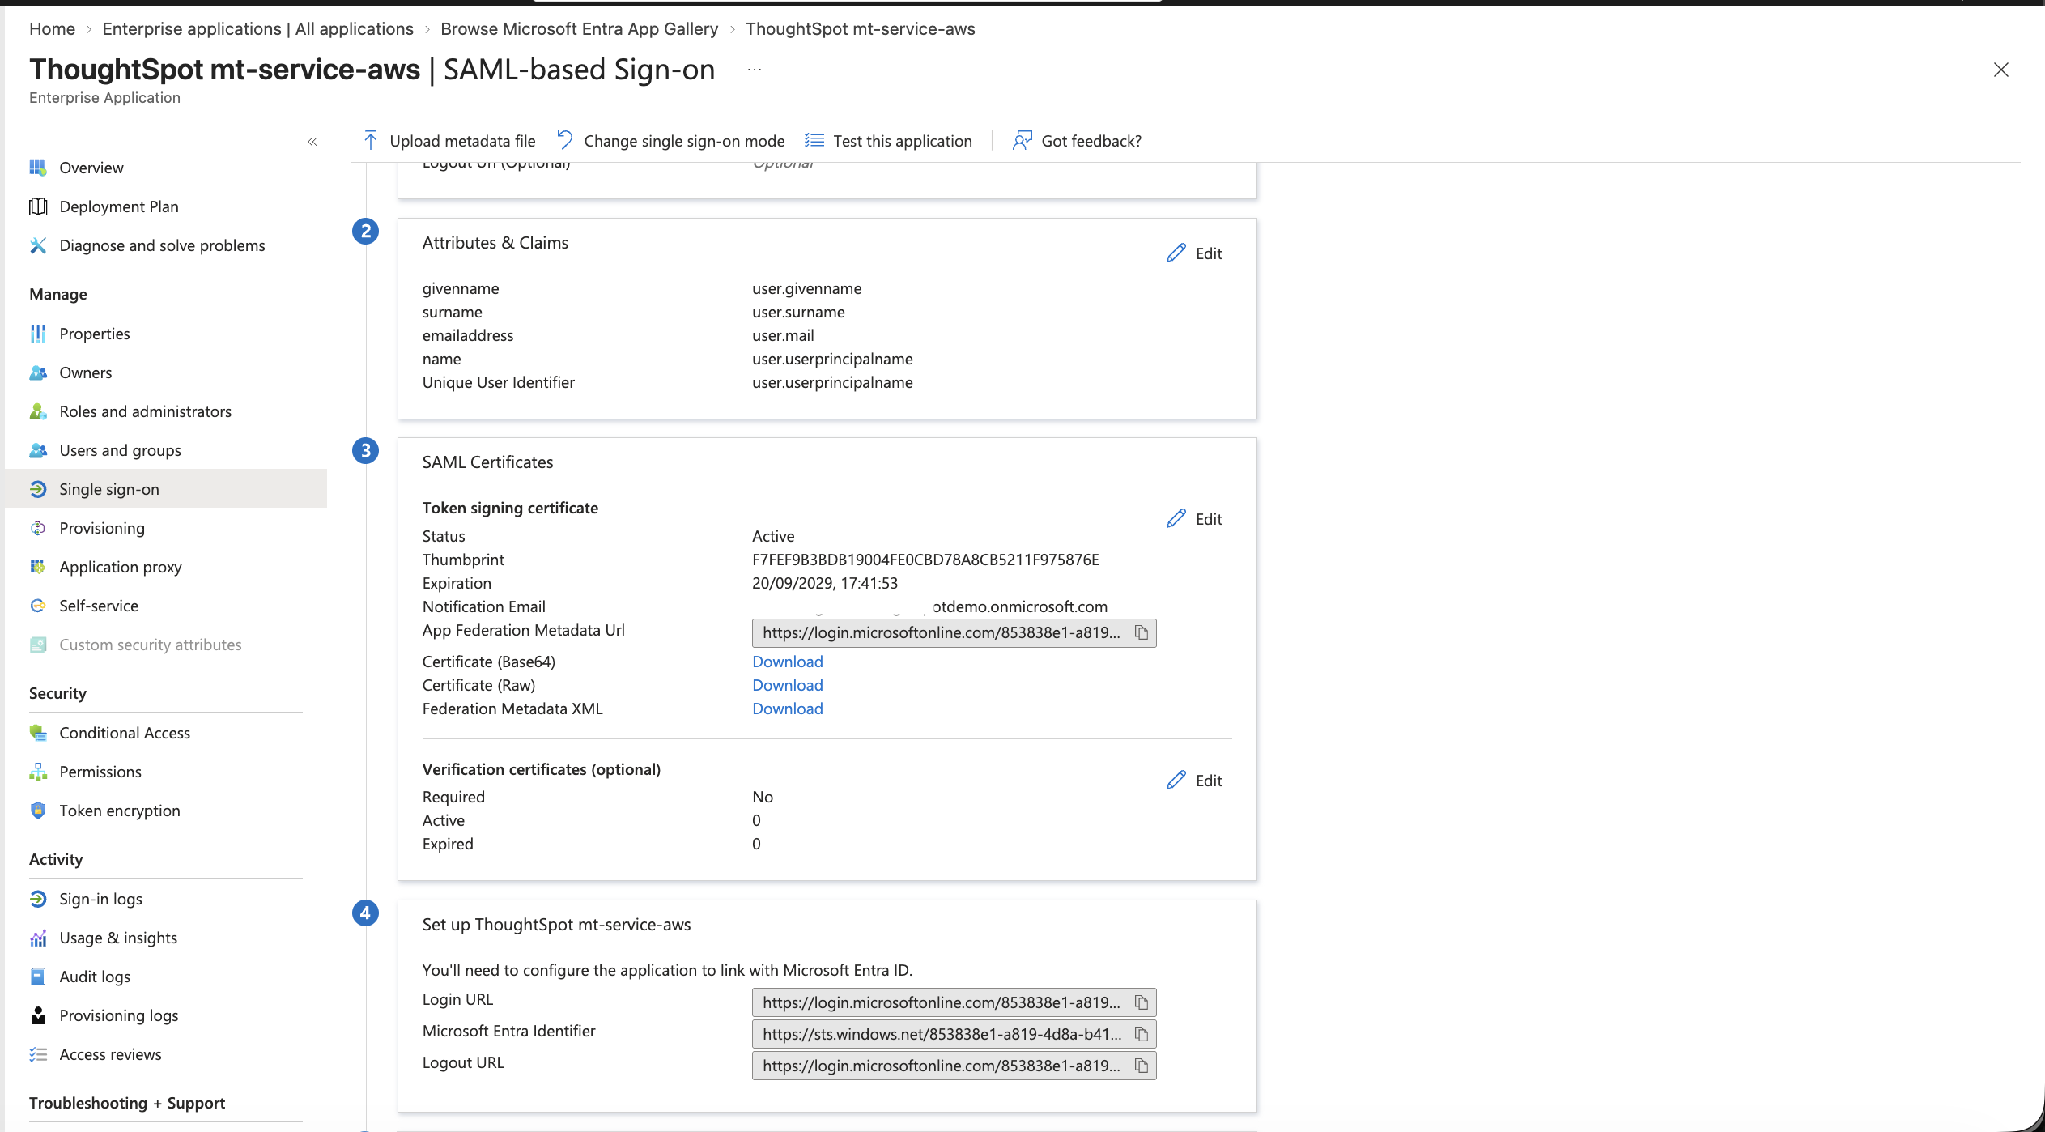Open the more options ellipsis by title
2045x1132 pixels.
pyautogui.click(x=754, y=69)
